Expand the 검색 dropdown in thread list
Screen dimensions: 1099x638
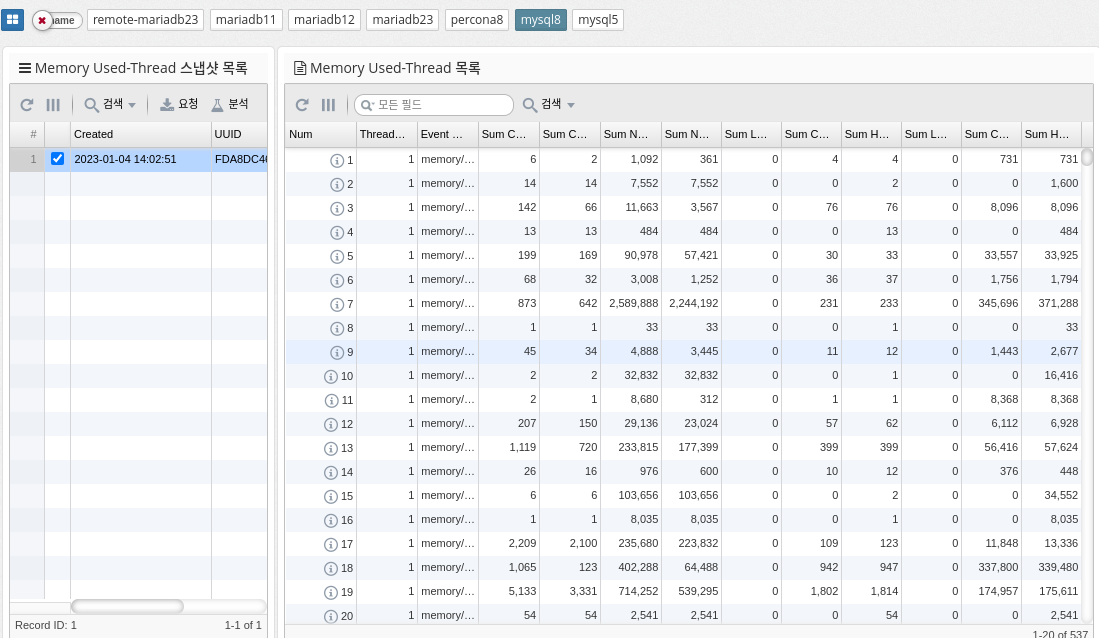click(x=549, y=105)
